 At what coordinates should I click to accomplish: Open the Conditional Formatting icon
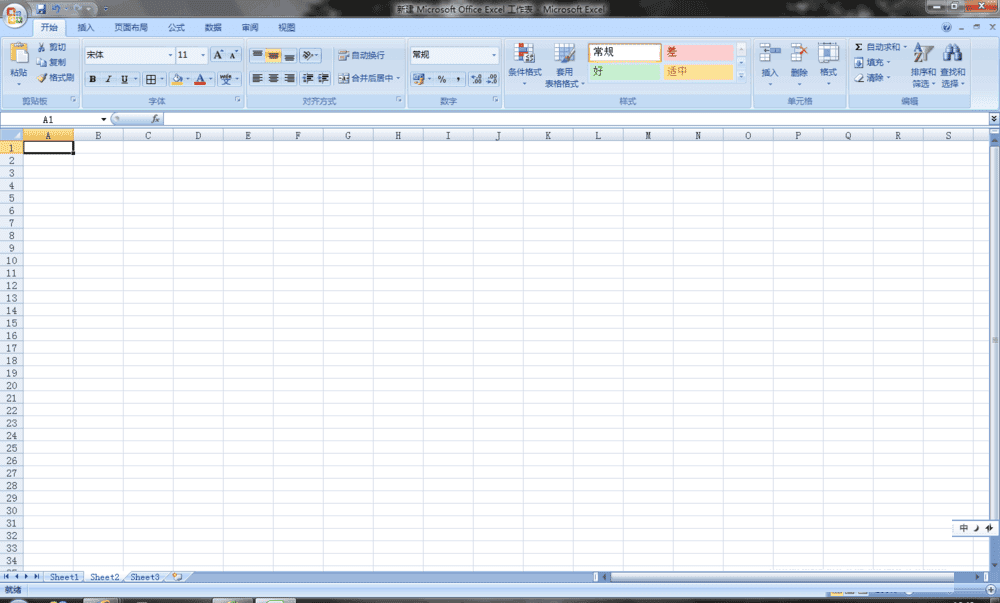pos(524,53)
